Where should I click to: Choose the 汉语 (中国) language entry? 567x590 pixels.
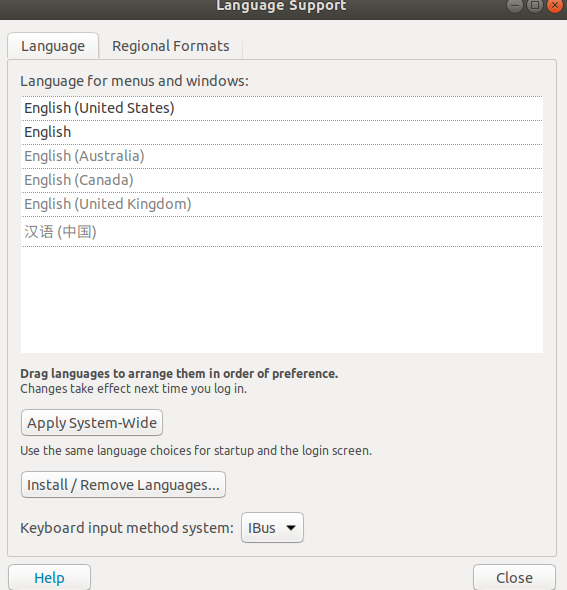(281, 232)
